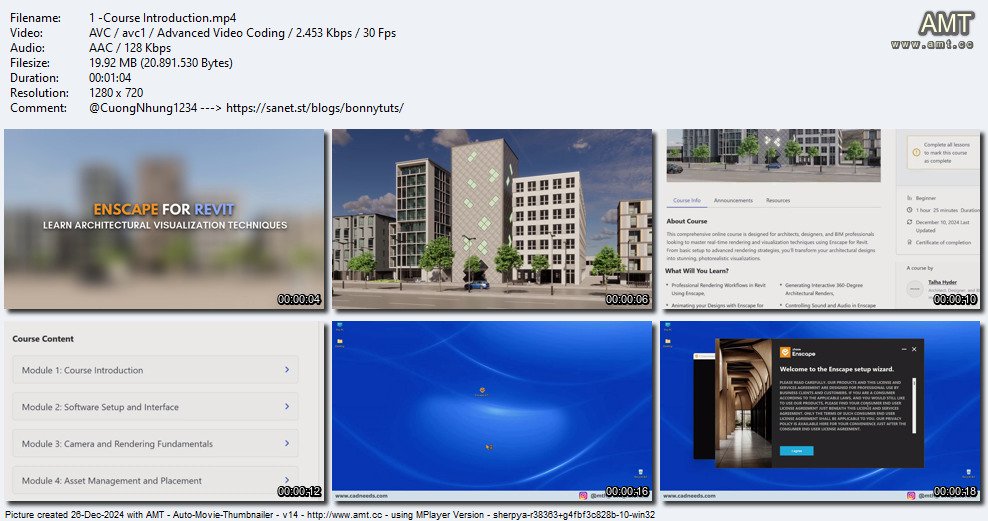Click the '19.92 MB (20.891.530 Bytes)' filesize value

(161, 63)
